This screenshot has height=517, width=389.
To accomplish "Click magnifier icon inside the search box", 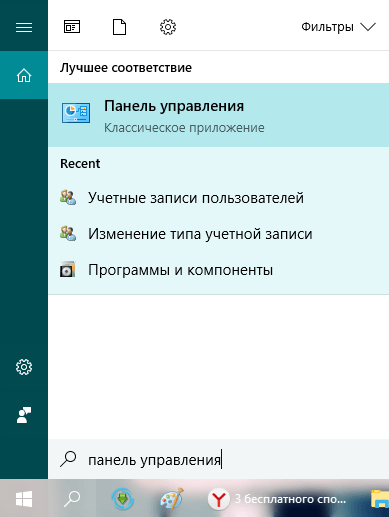I will click(68, 459).
